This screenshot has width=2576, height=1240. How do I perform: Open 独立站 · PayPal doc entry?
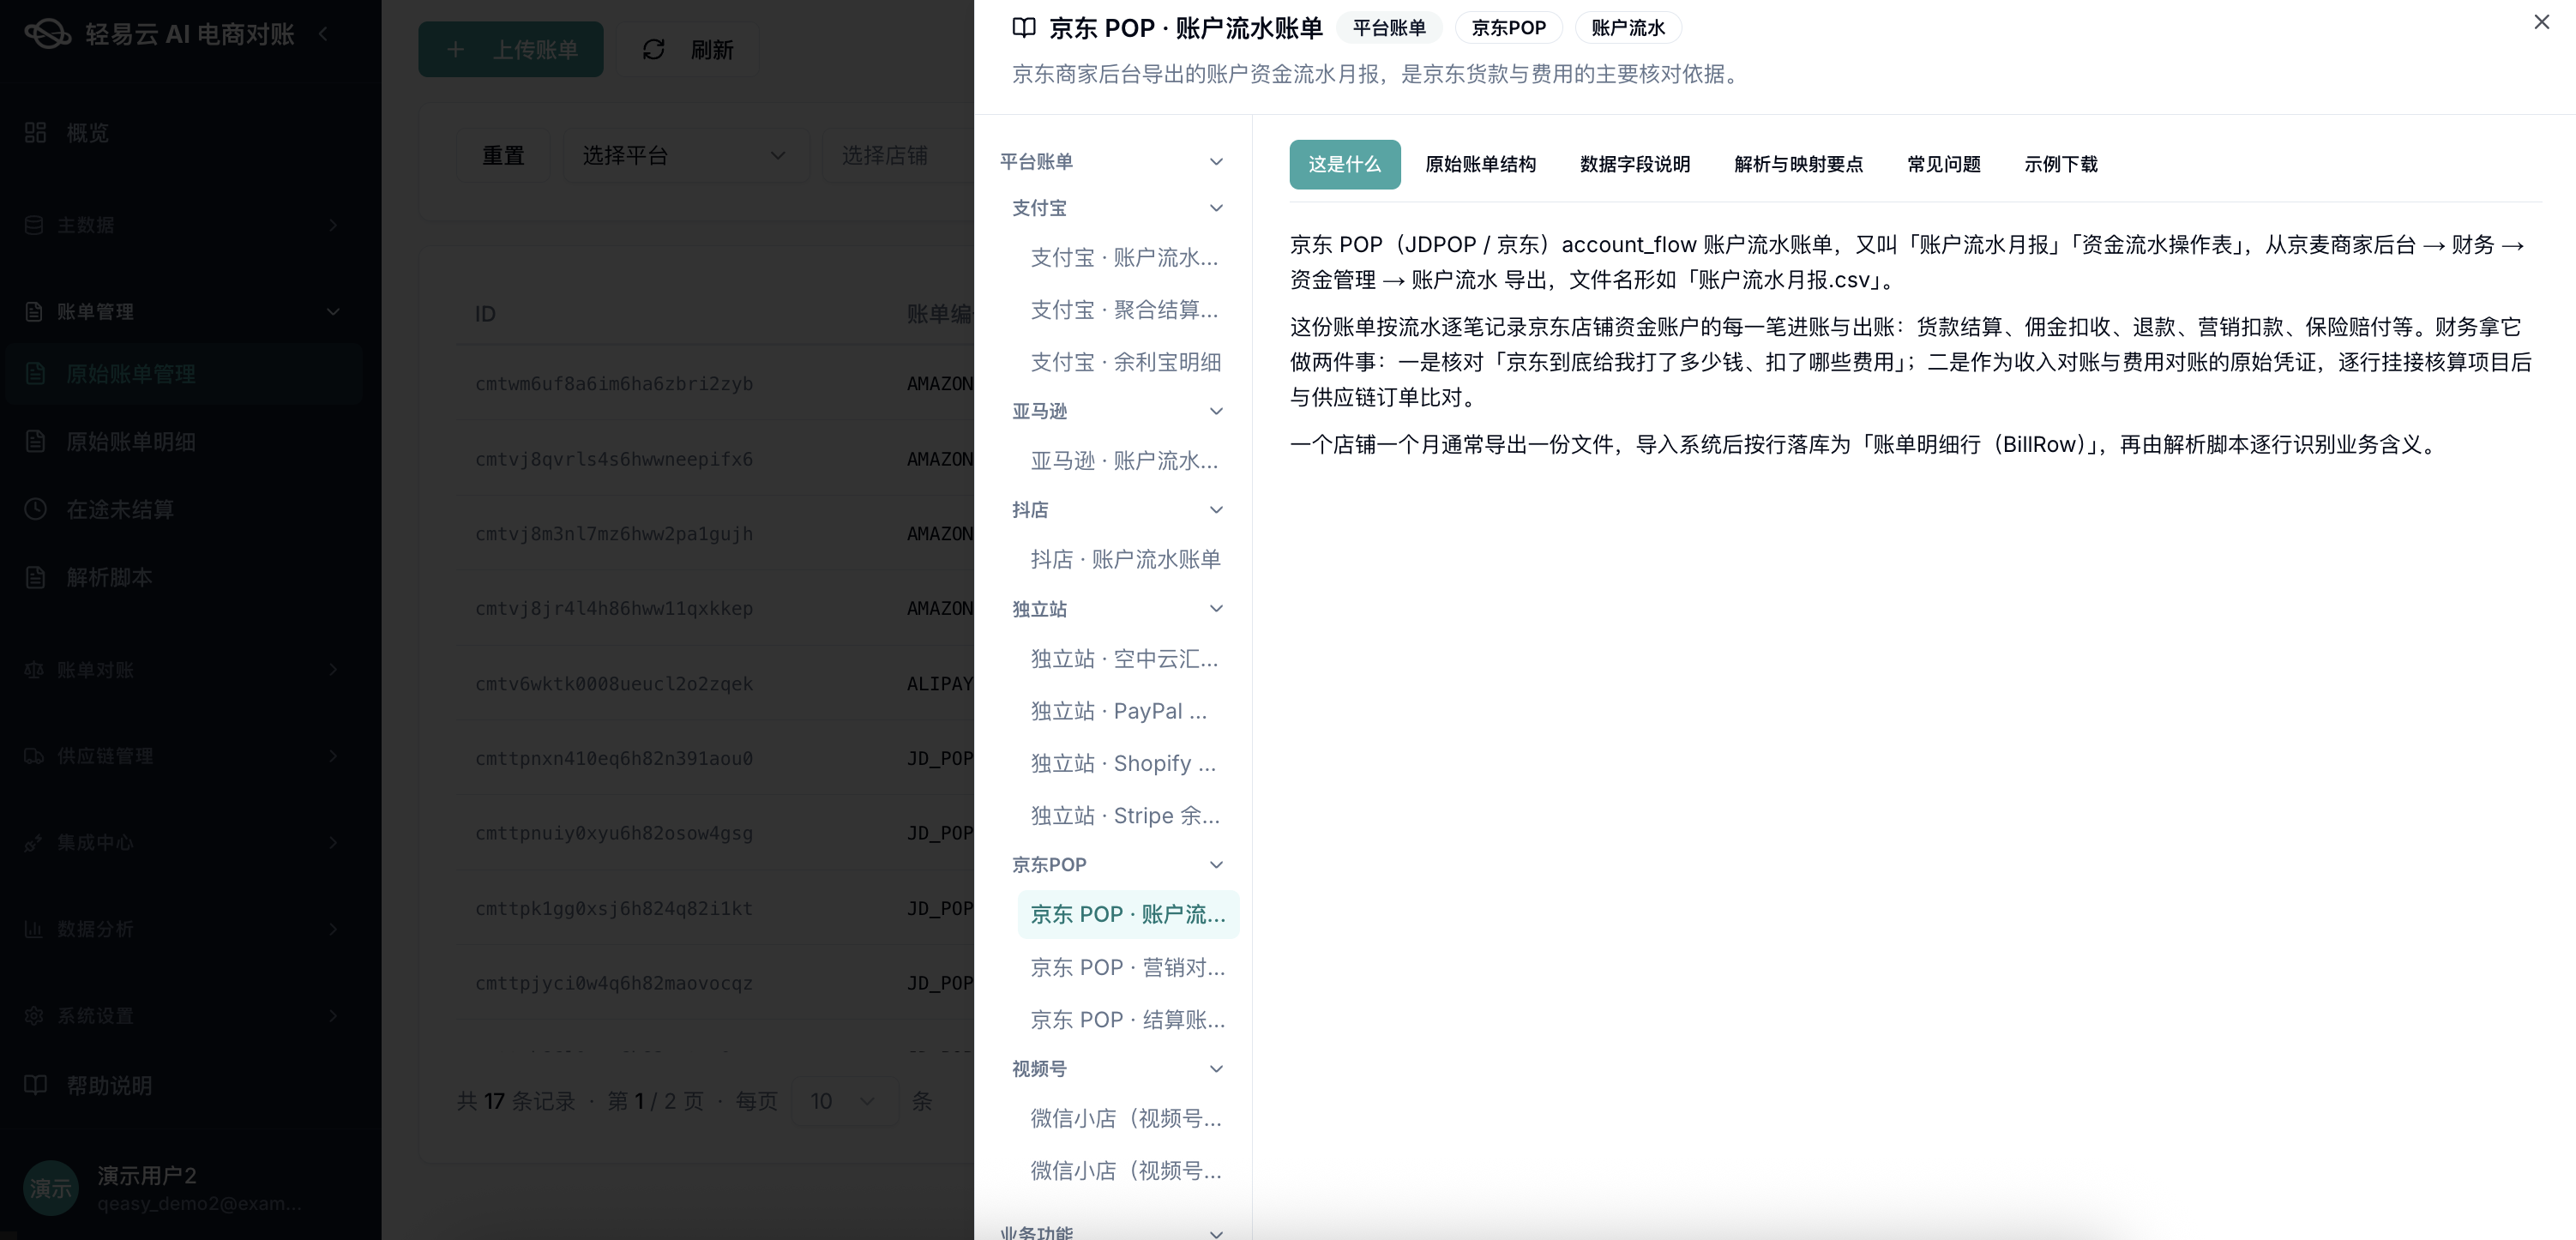(1126, 712)
